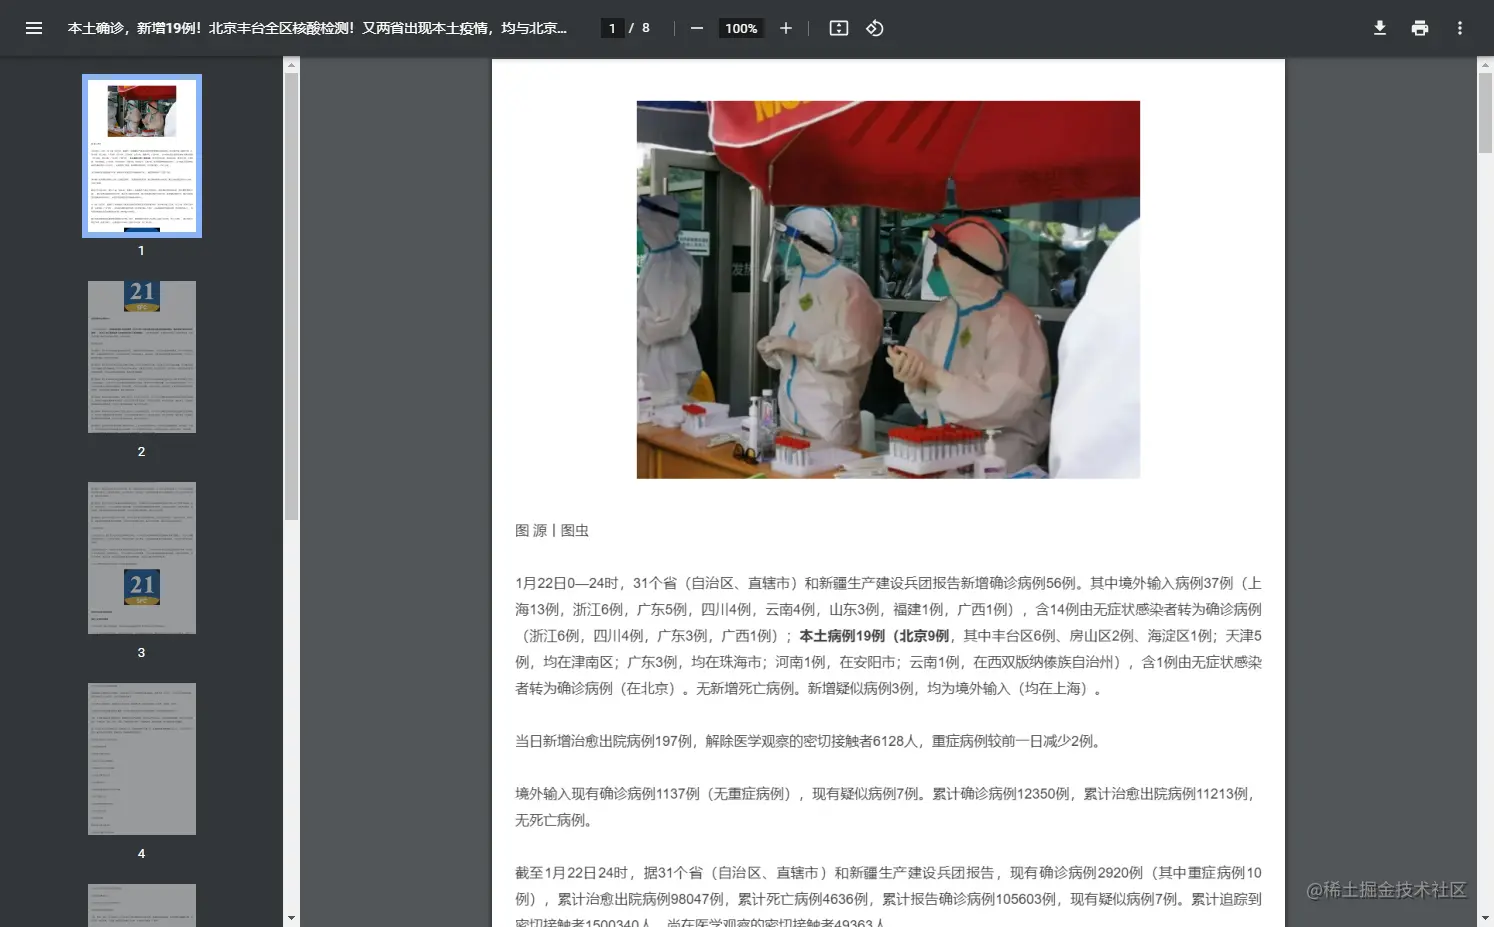Click thumbnail panel scroll-down arrow
1494x927 pixels.
coord(291,918)
